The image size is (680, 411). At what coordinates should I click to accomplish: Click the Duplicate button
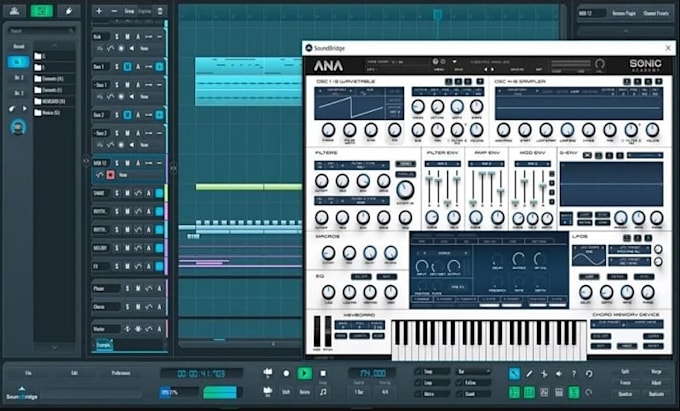pyautogui.click(x=656, y=394)
